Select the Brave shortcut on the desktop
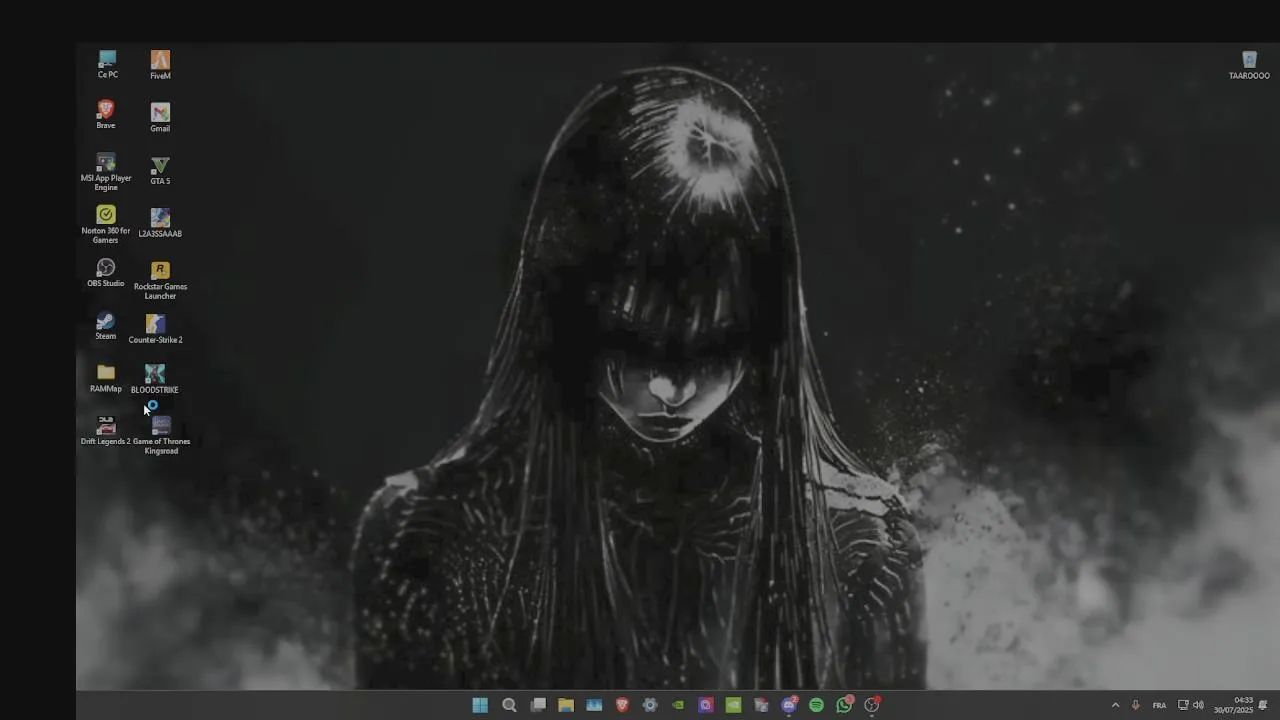Screen dimensions: 1280x720 coord(106,115)
